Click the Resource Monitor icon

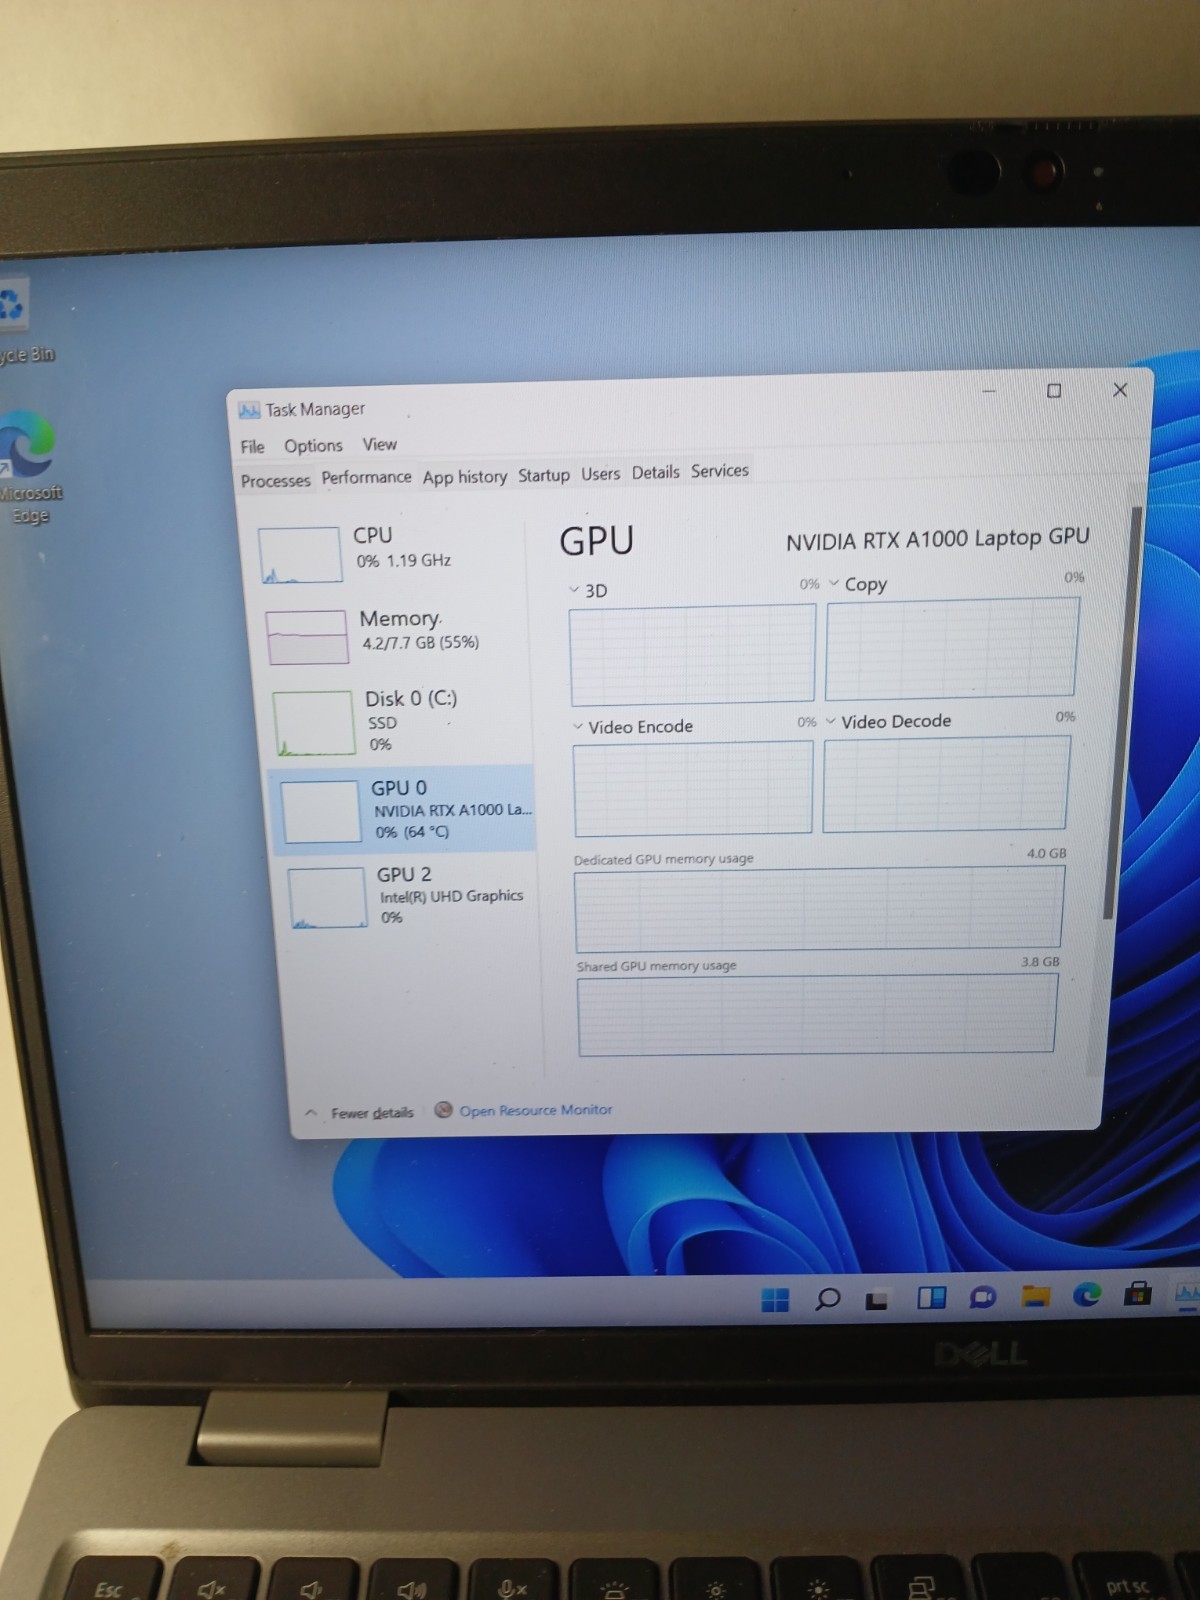click(443, 1110)
